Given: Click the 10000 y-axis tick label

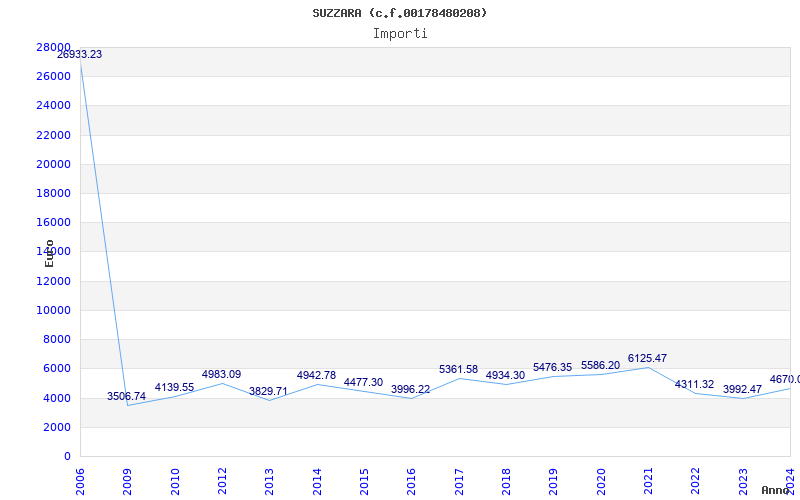Looking at the screenshot, I should point(54,310).
